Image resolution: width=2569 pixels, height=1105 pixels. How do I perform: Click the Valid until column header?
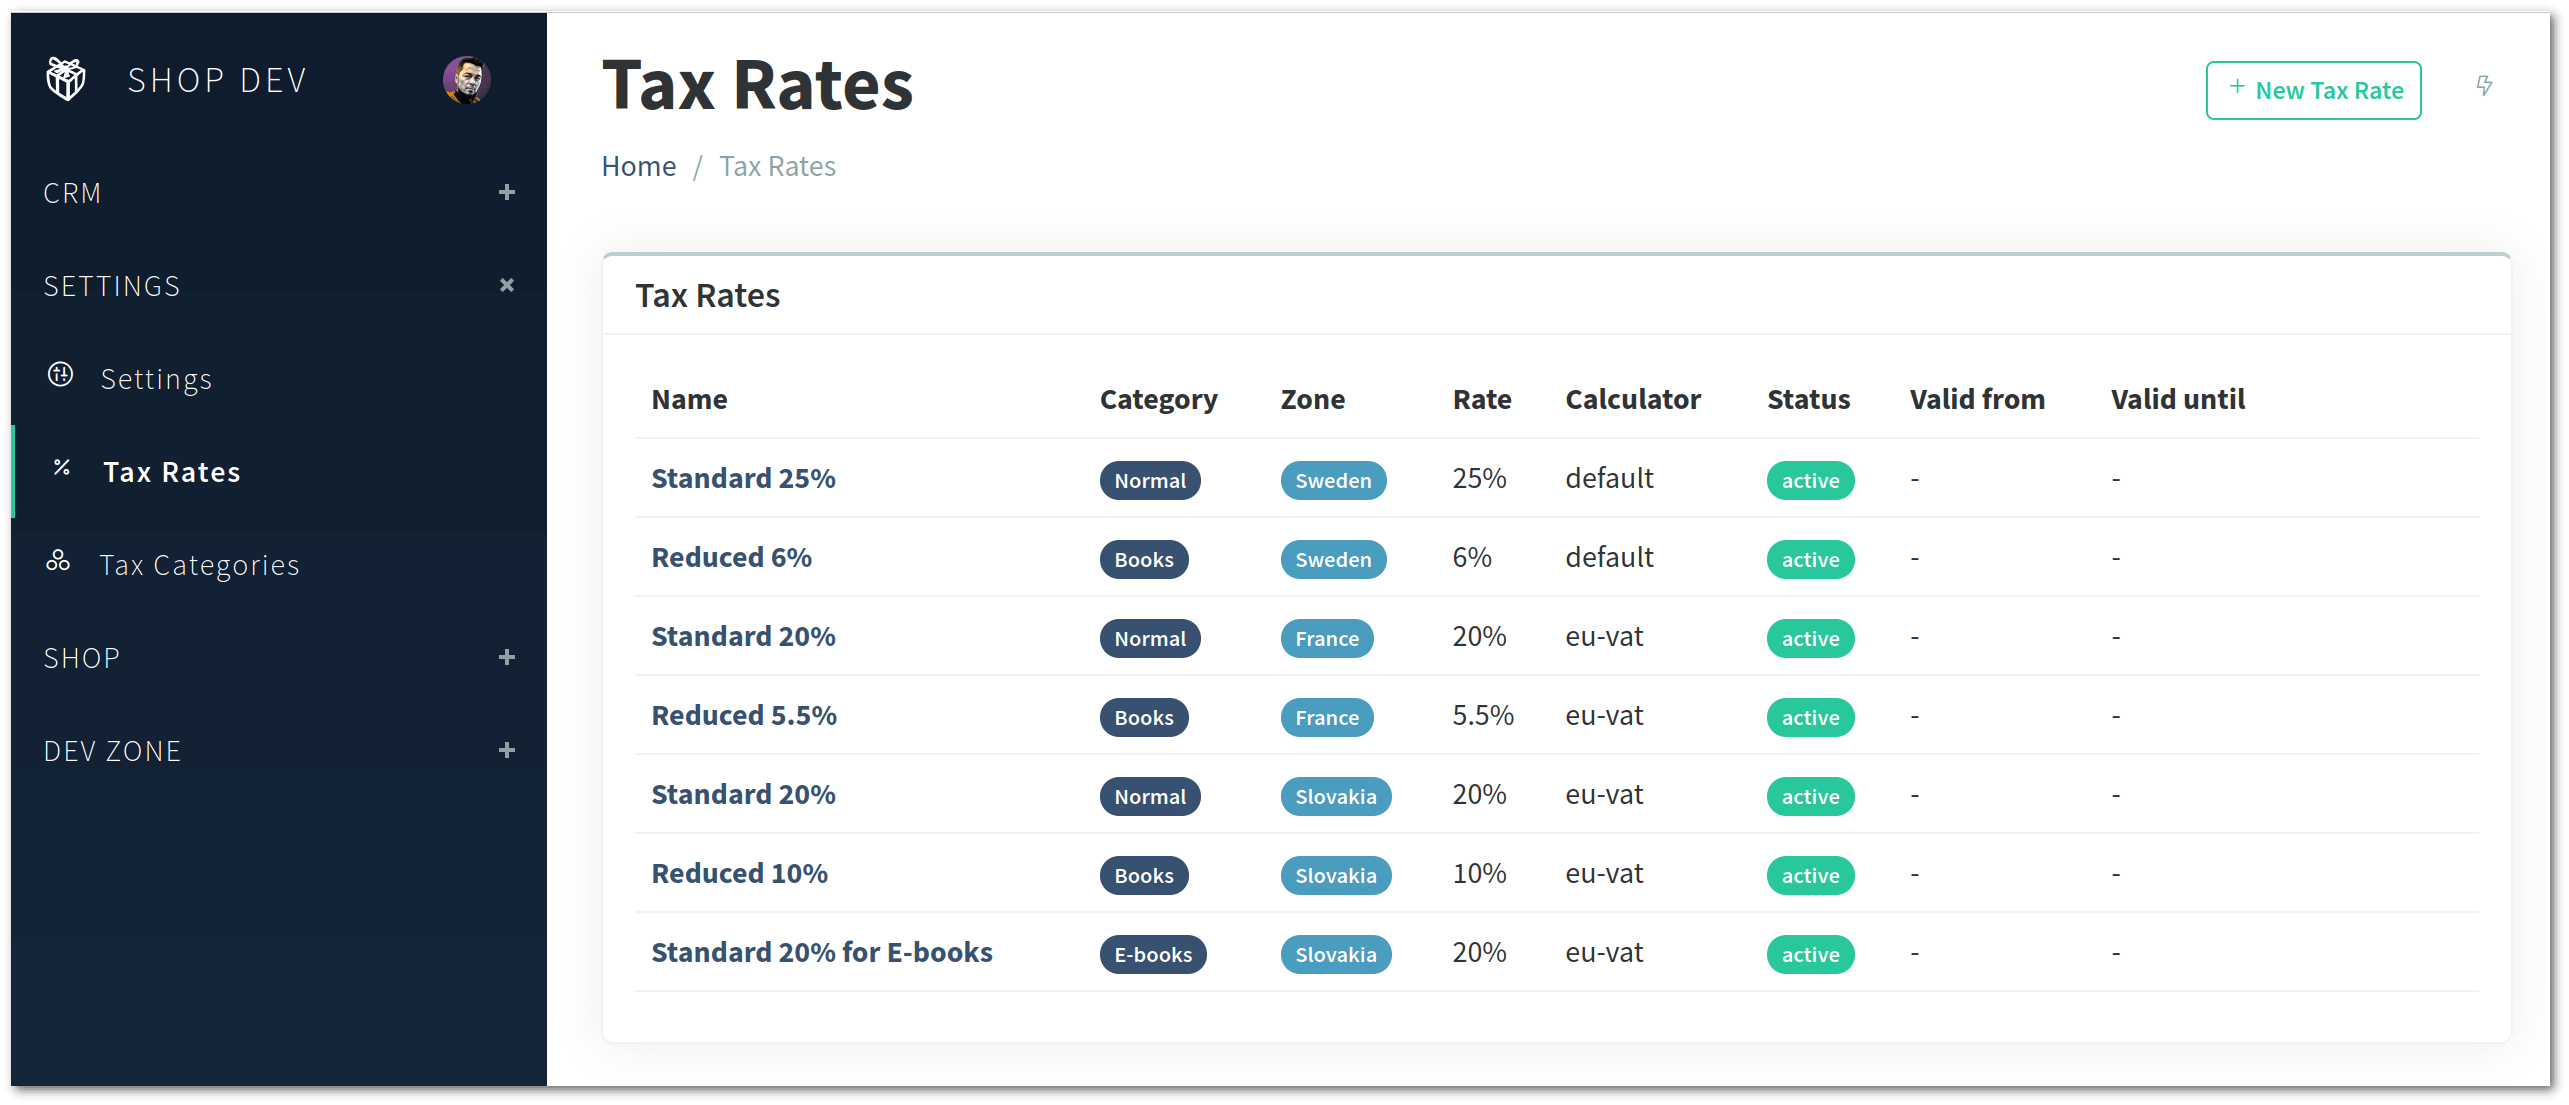point(2178,399)
